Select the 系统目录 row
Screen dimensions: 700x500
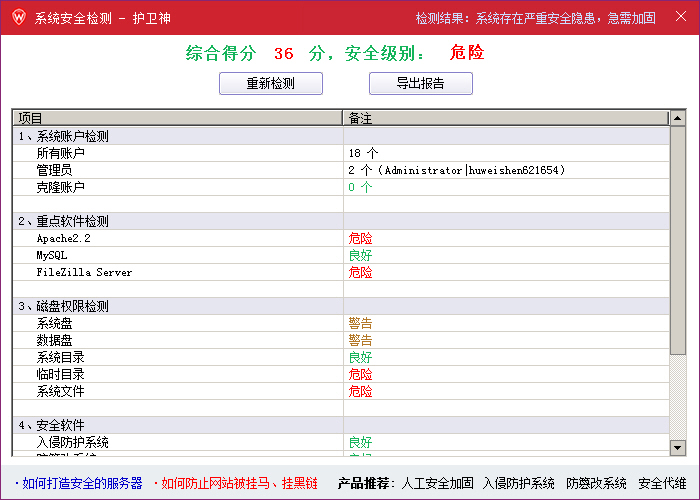pos(342,357)
